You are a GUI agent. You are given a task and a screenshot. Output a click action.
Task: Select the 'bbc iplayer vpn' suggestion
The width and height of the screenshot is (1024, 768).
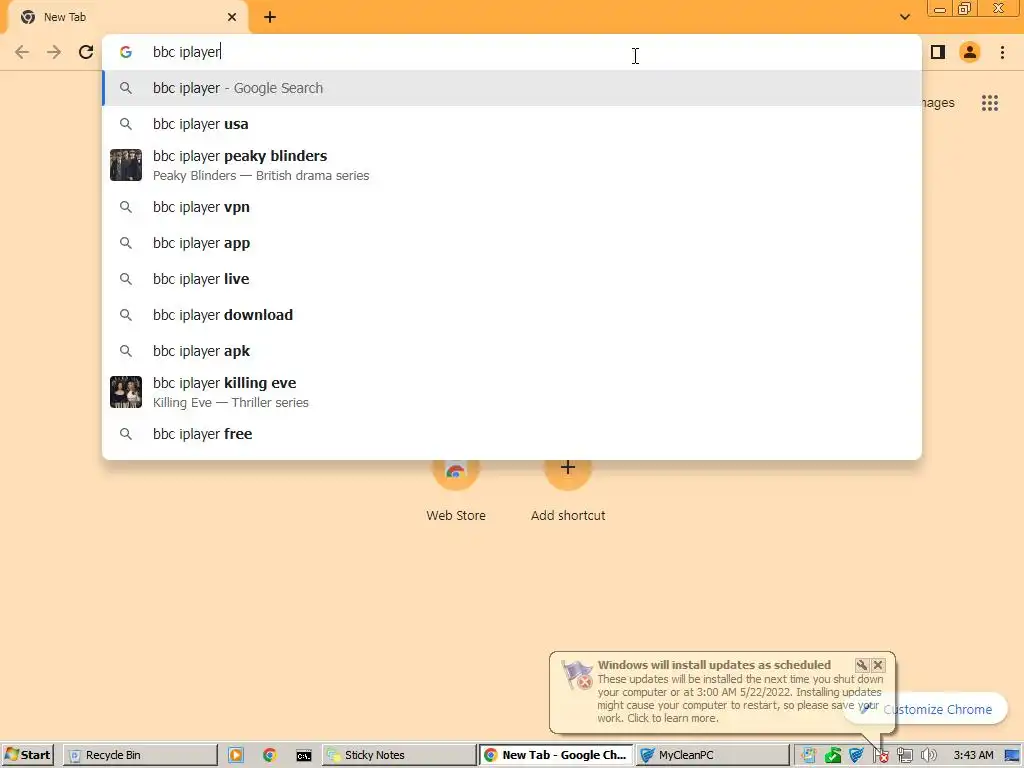pos(512,207)
